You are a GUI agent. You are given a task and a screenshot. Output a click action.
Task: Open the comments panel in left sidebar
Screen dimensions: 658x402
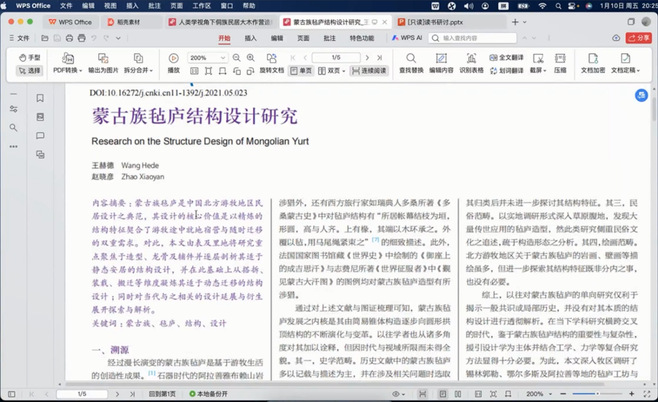41,135
